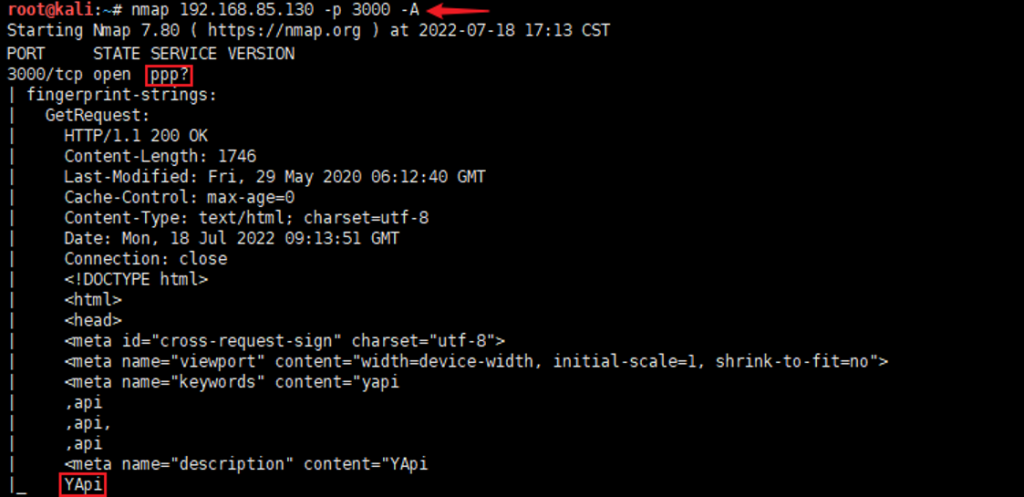Click the 3000/tcp port entry
The width and height of the screenshot is (1024, 497).
(x=44, y=74)
